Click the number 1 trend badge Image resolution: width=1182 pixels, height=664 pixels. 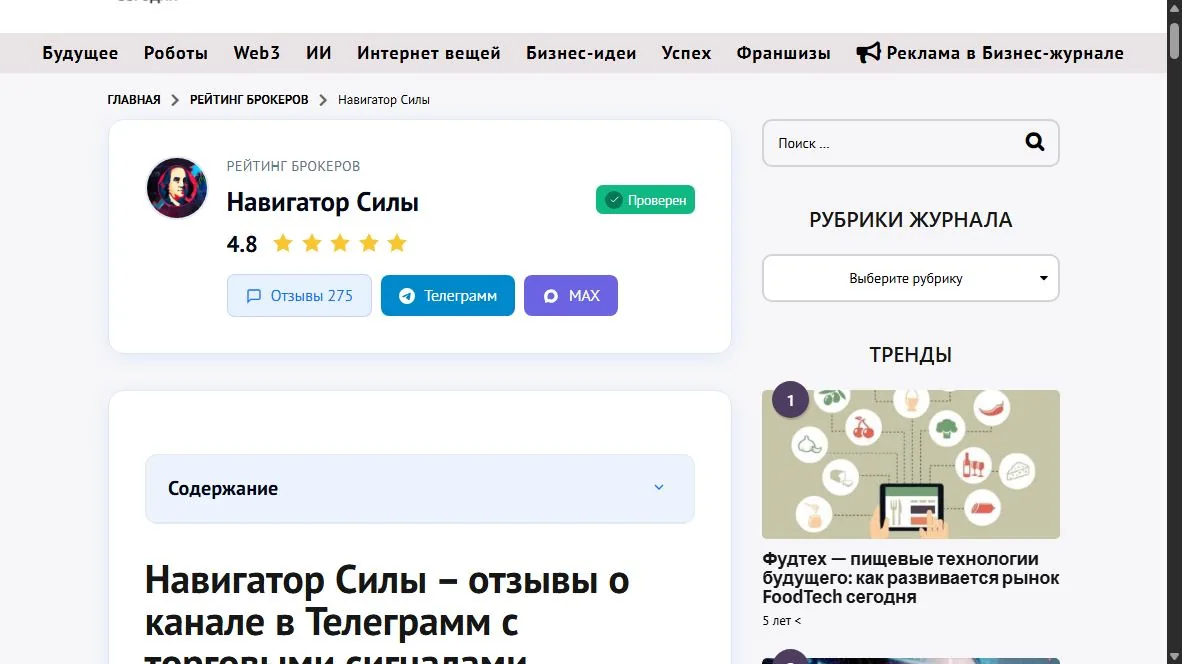(790, 400)
